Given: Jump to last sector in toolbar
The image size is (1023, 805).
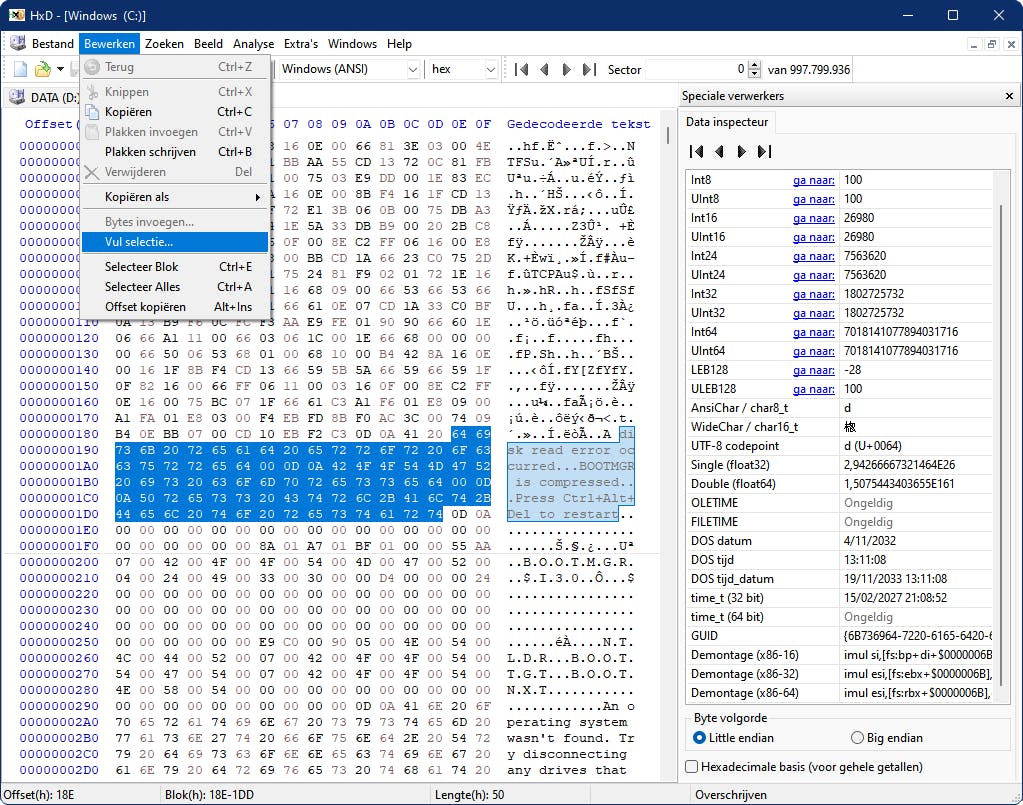Looking at the screenshot, I should tap(589, 70).
